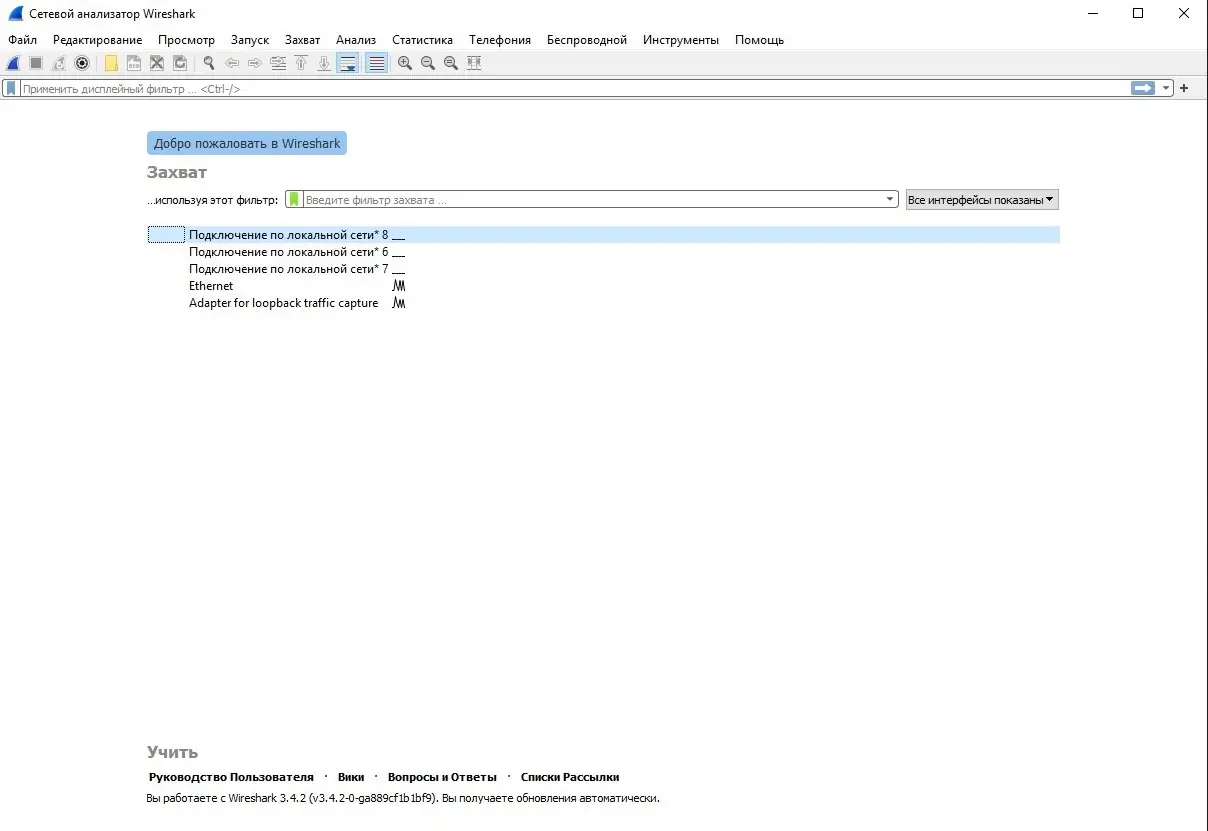Screen dimensions: 1208x831
Task: Open a capture file via folder icon
Action: pos(111,63)
